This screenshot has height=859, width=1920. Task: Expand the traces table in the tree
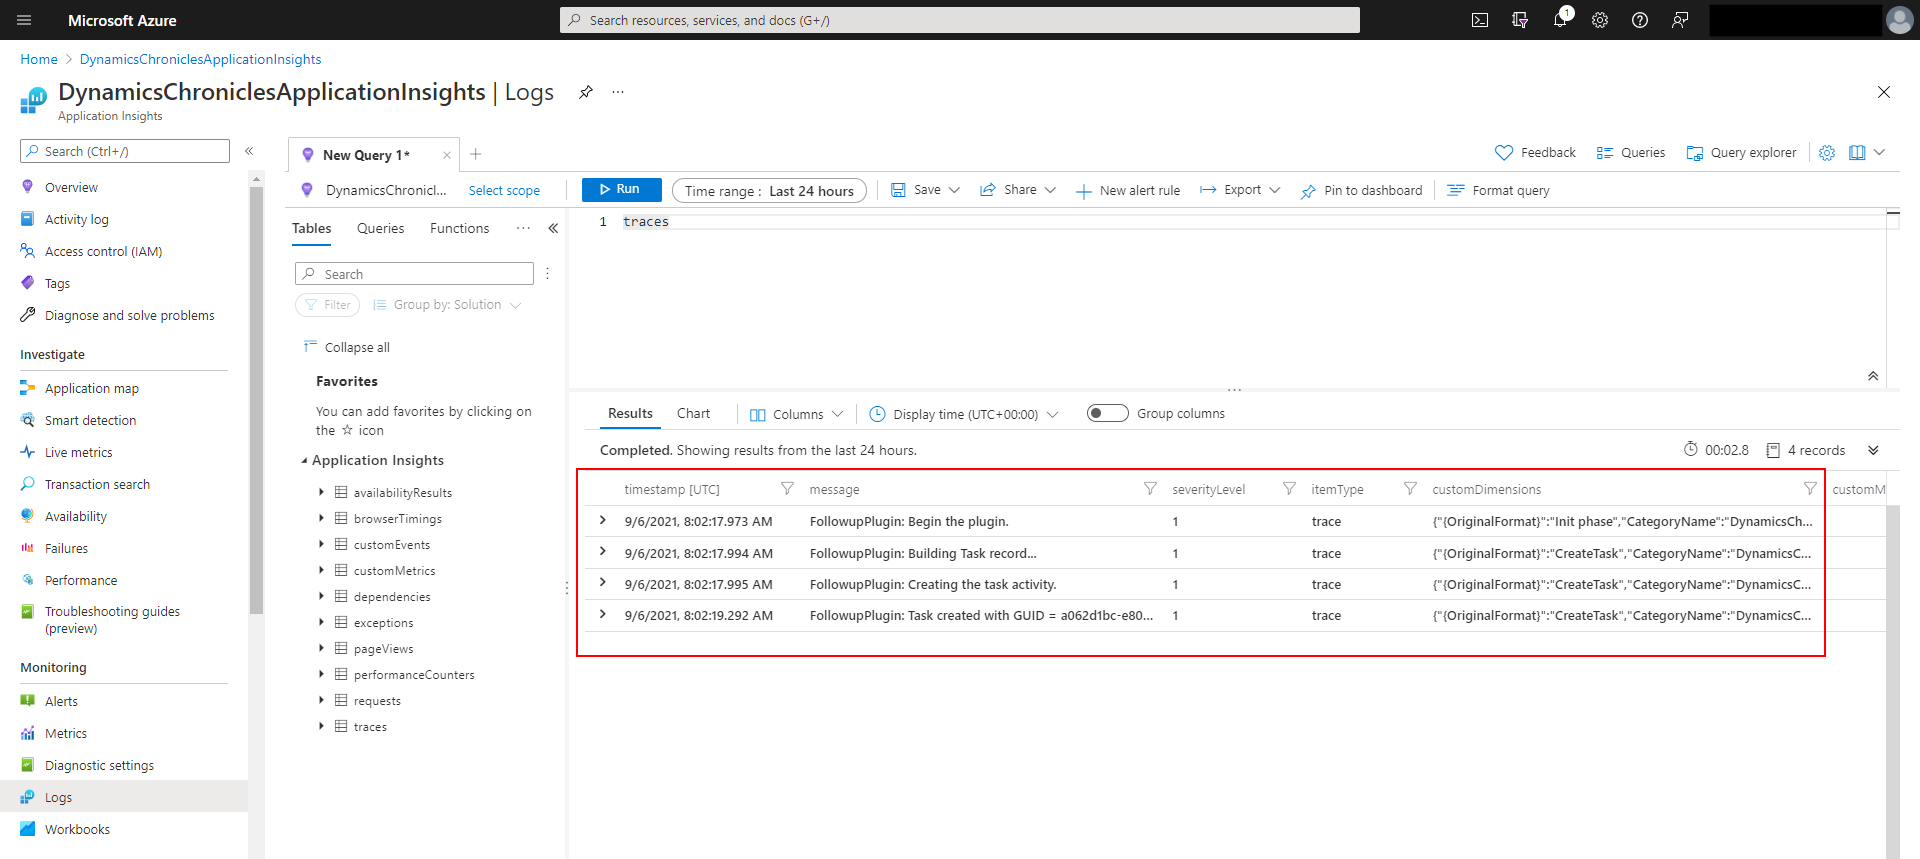pos(321,726)
